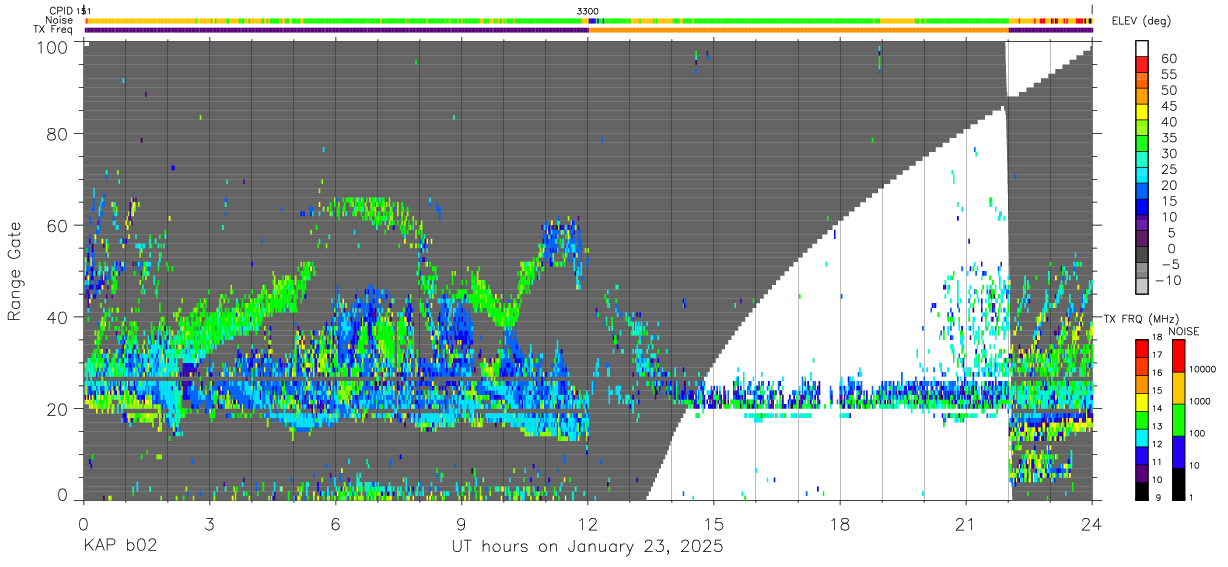
Task: Click the x-axis tick label '15'
Action: click(714, 523)
